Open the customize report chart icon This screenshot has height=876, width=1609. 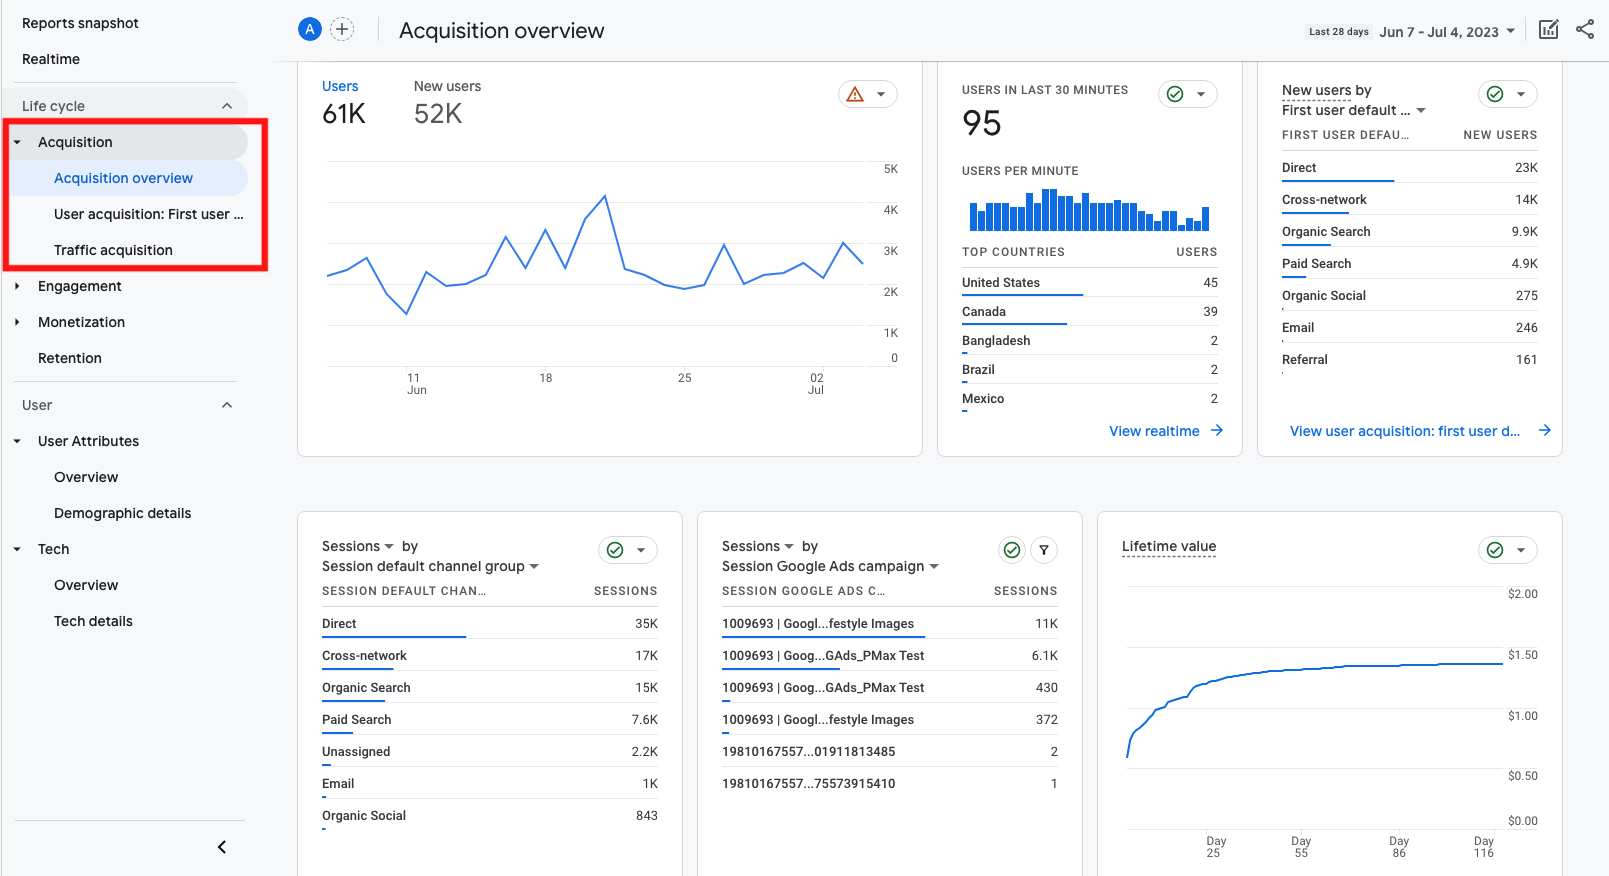(1548, 29)
